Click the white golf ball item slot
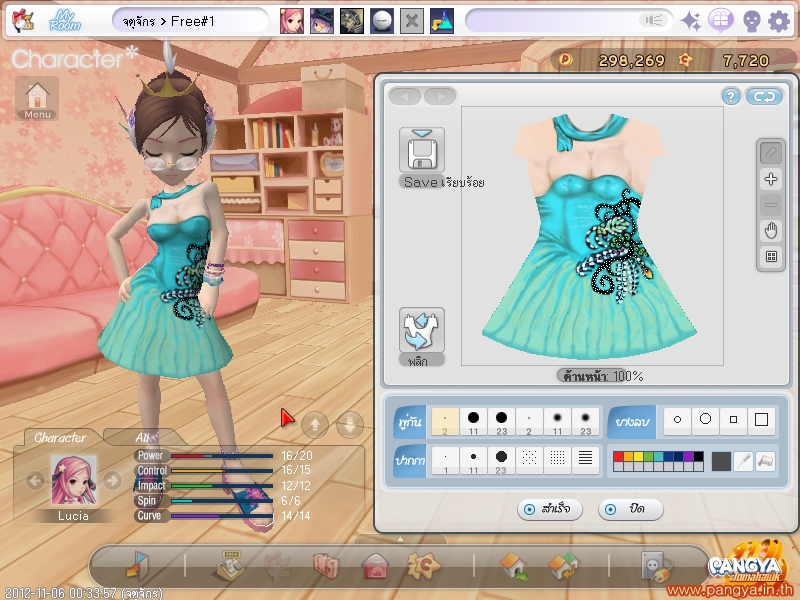 [x=382, y=21]
